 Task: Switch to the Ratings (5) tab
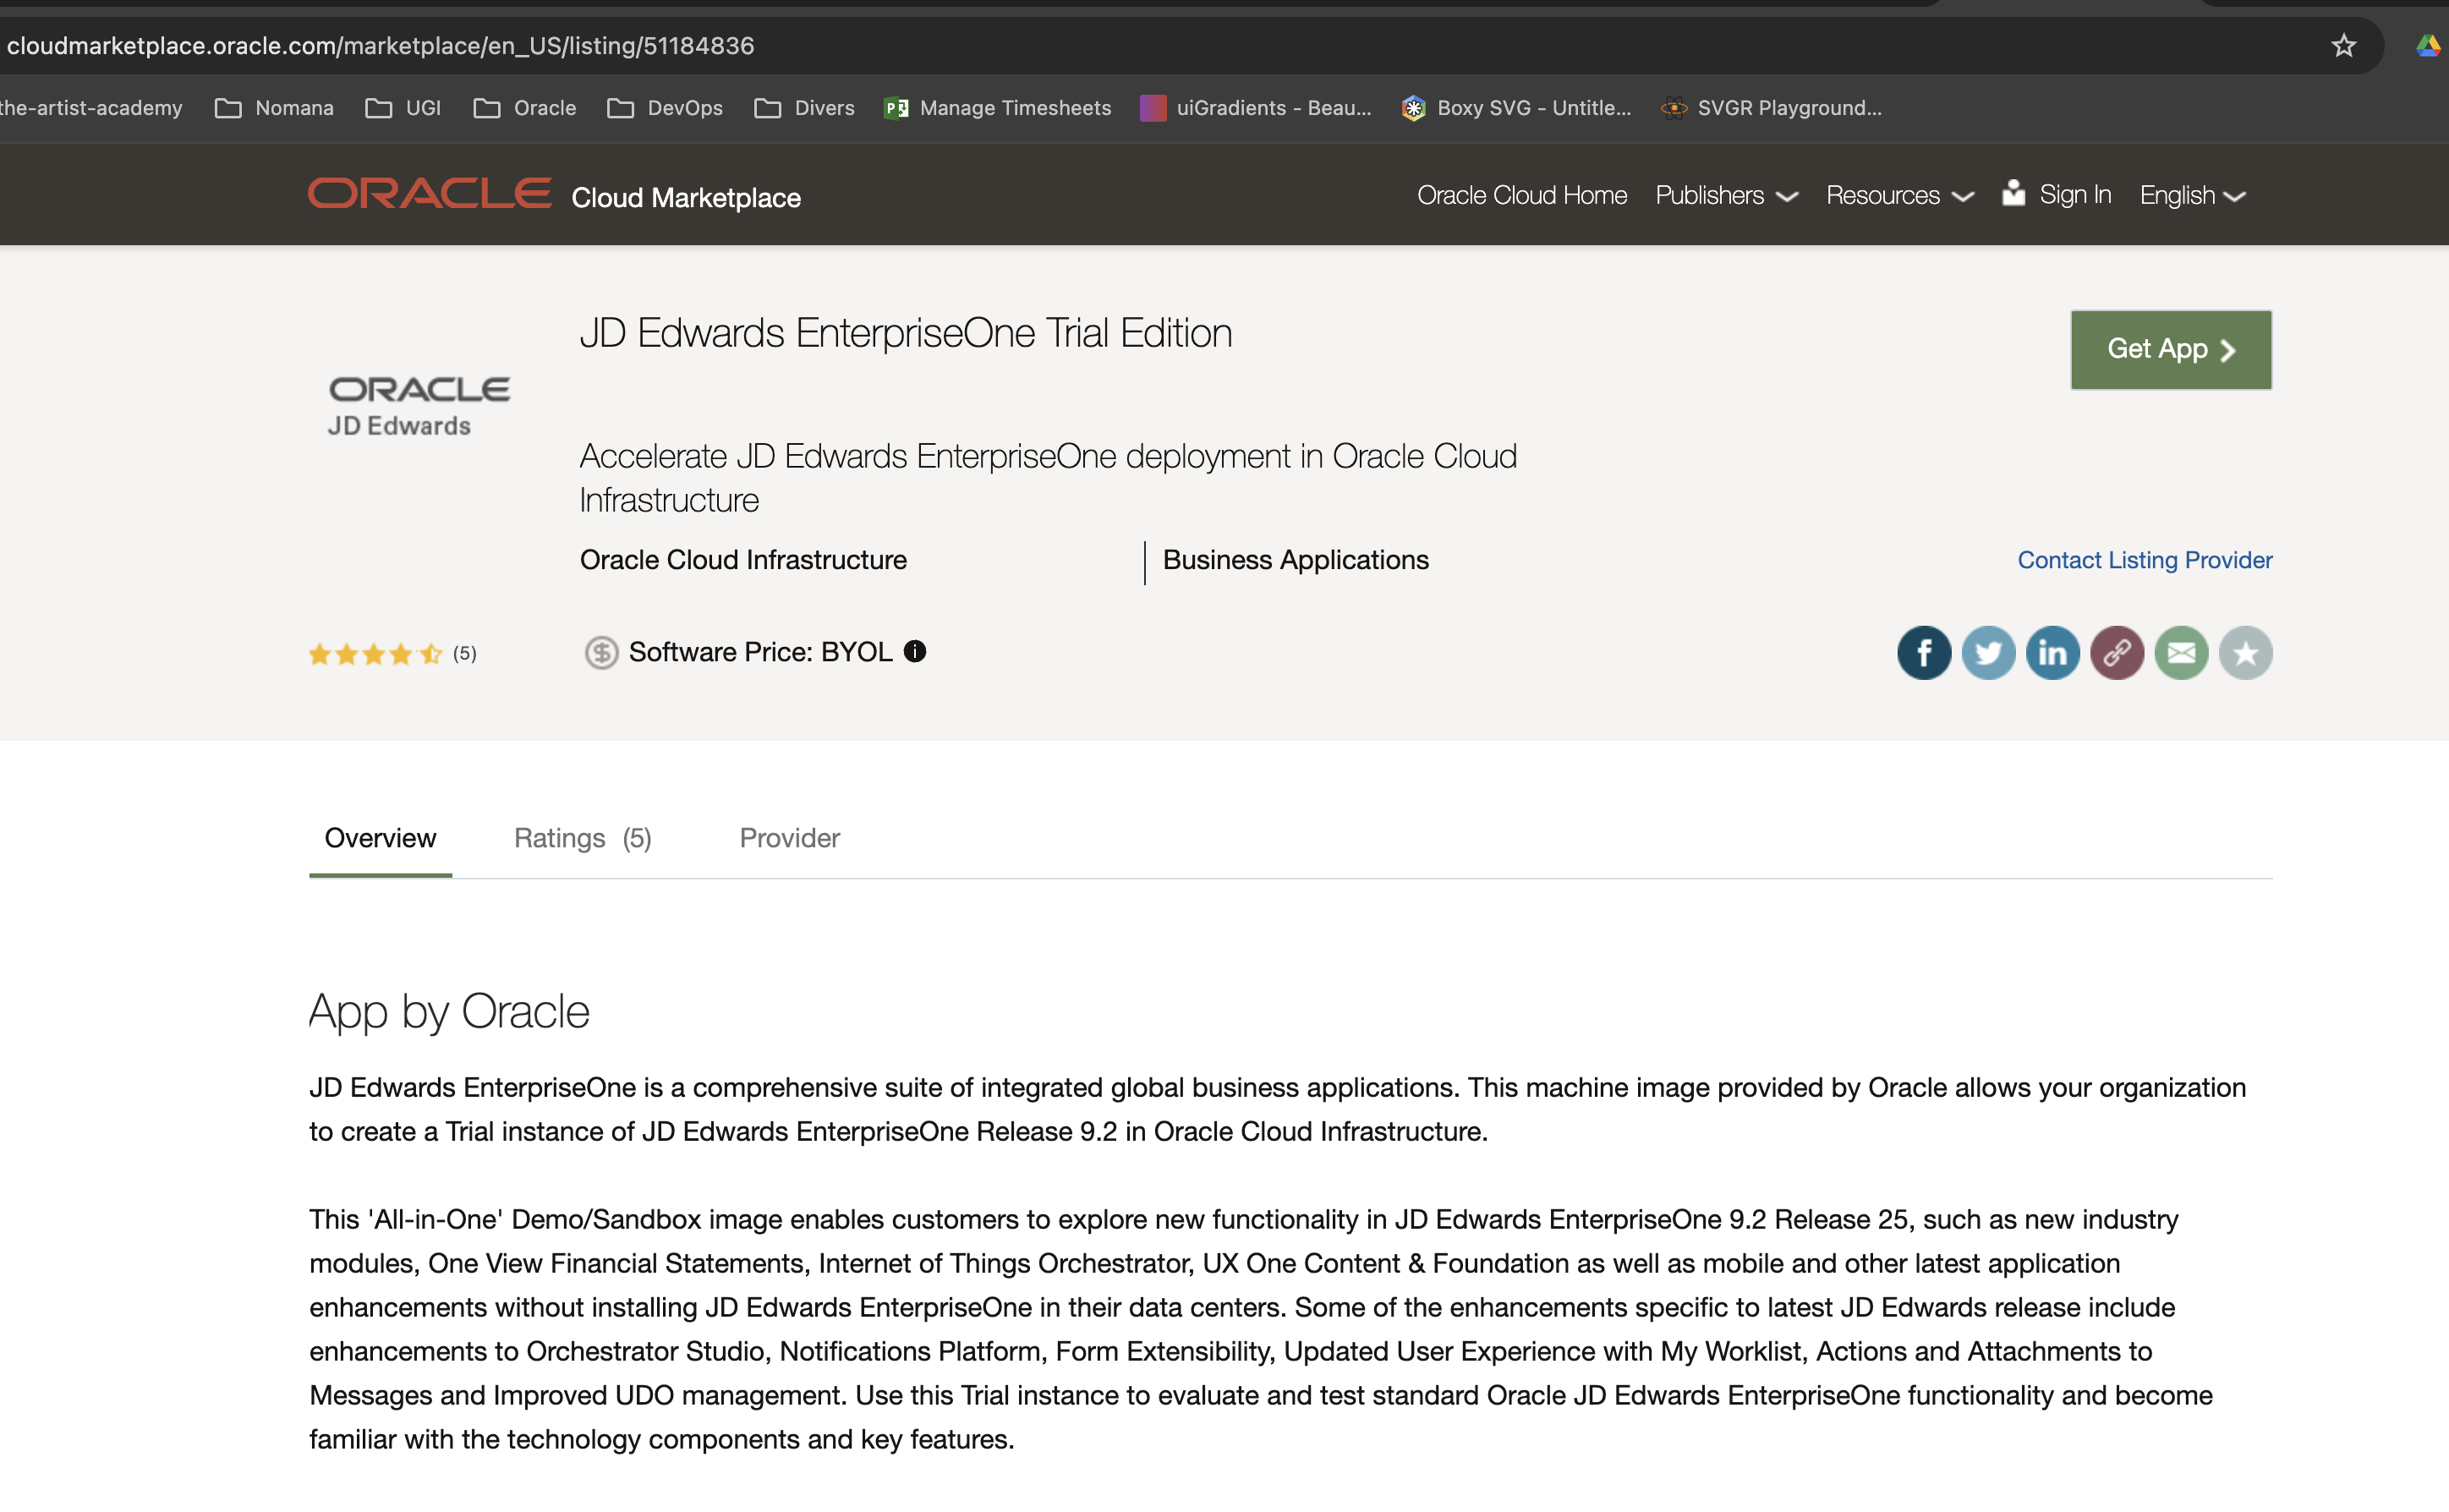[582, 838]
